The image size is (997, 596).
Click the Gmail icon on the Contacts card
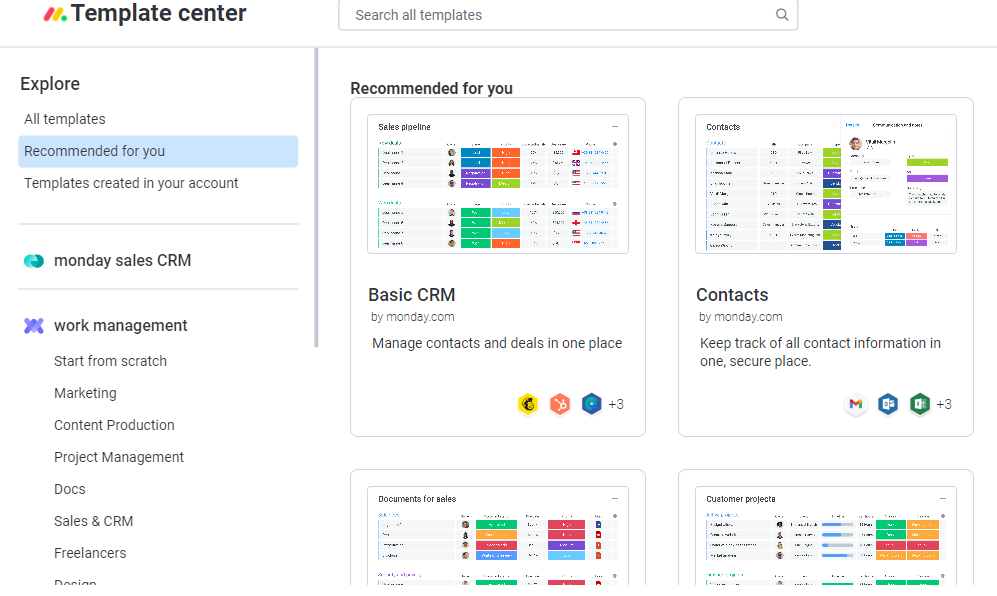tap(856, 404)
